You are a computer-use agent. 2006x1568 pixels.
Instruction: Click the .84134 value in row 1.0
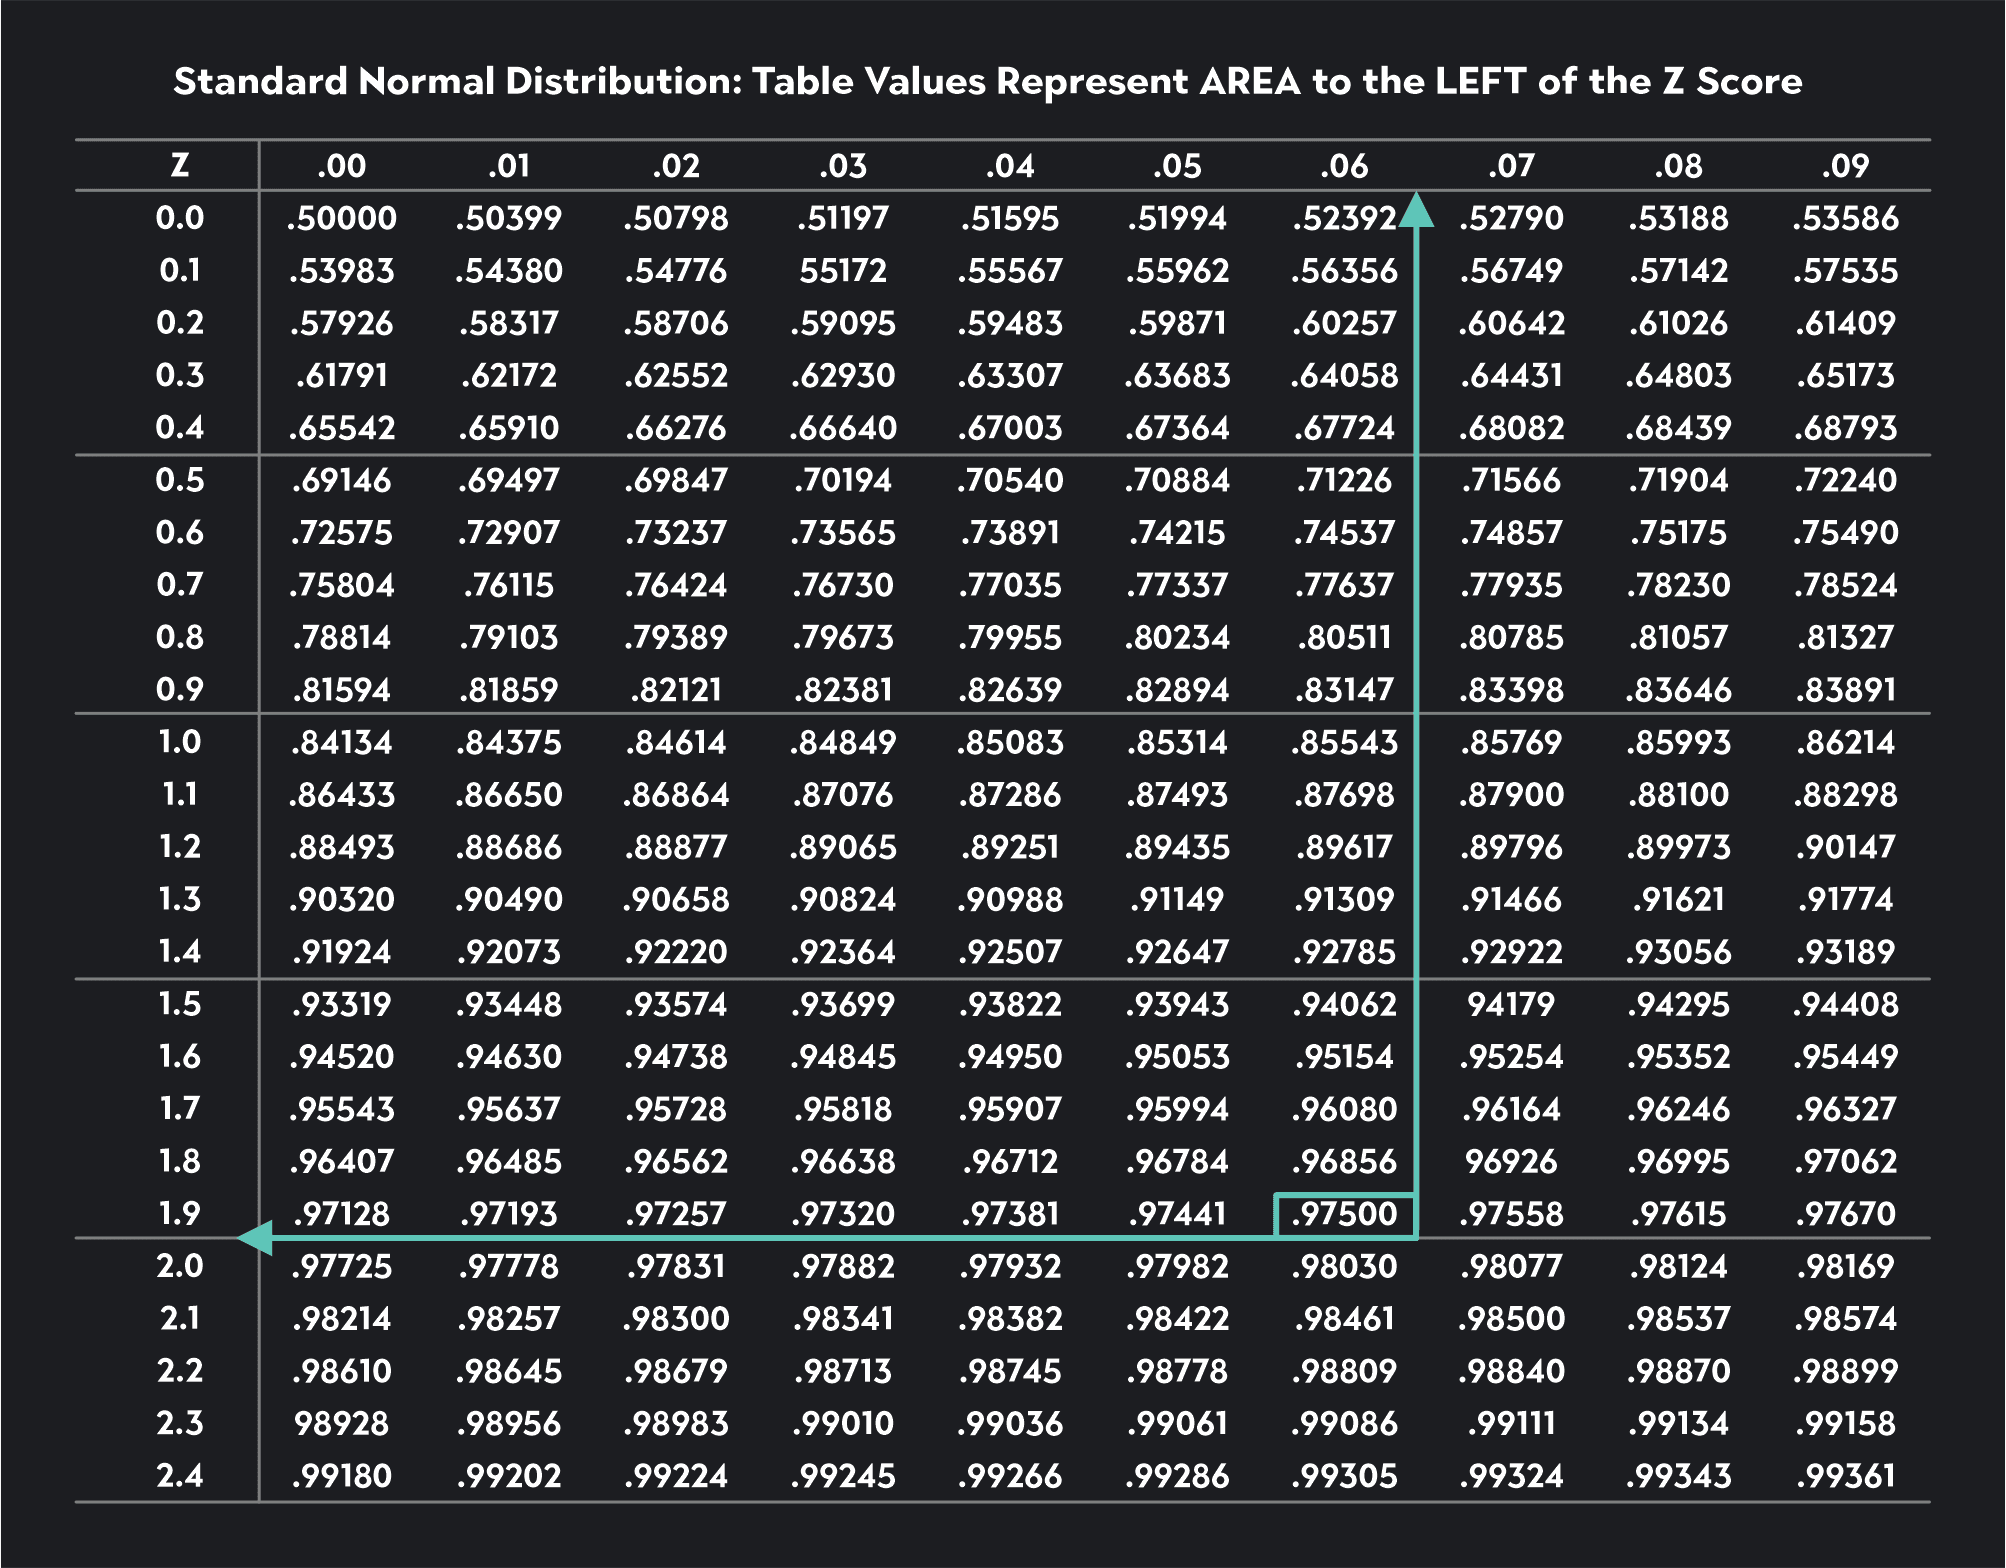[x=342, y=743]
